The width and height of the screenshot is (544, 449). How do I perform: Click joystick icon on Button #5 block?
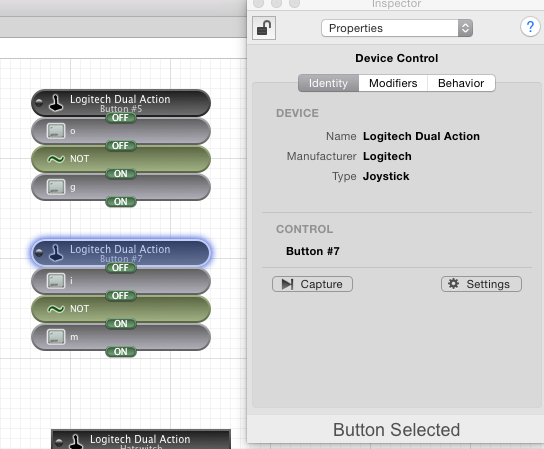pyautogui.click(x=56, y=103)
